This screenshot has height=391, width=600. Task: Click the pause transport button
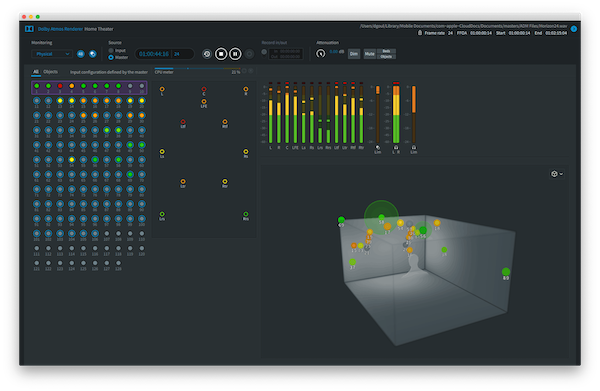pyautogui.click(x=235, y=54)
